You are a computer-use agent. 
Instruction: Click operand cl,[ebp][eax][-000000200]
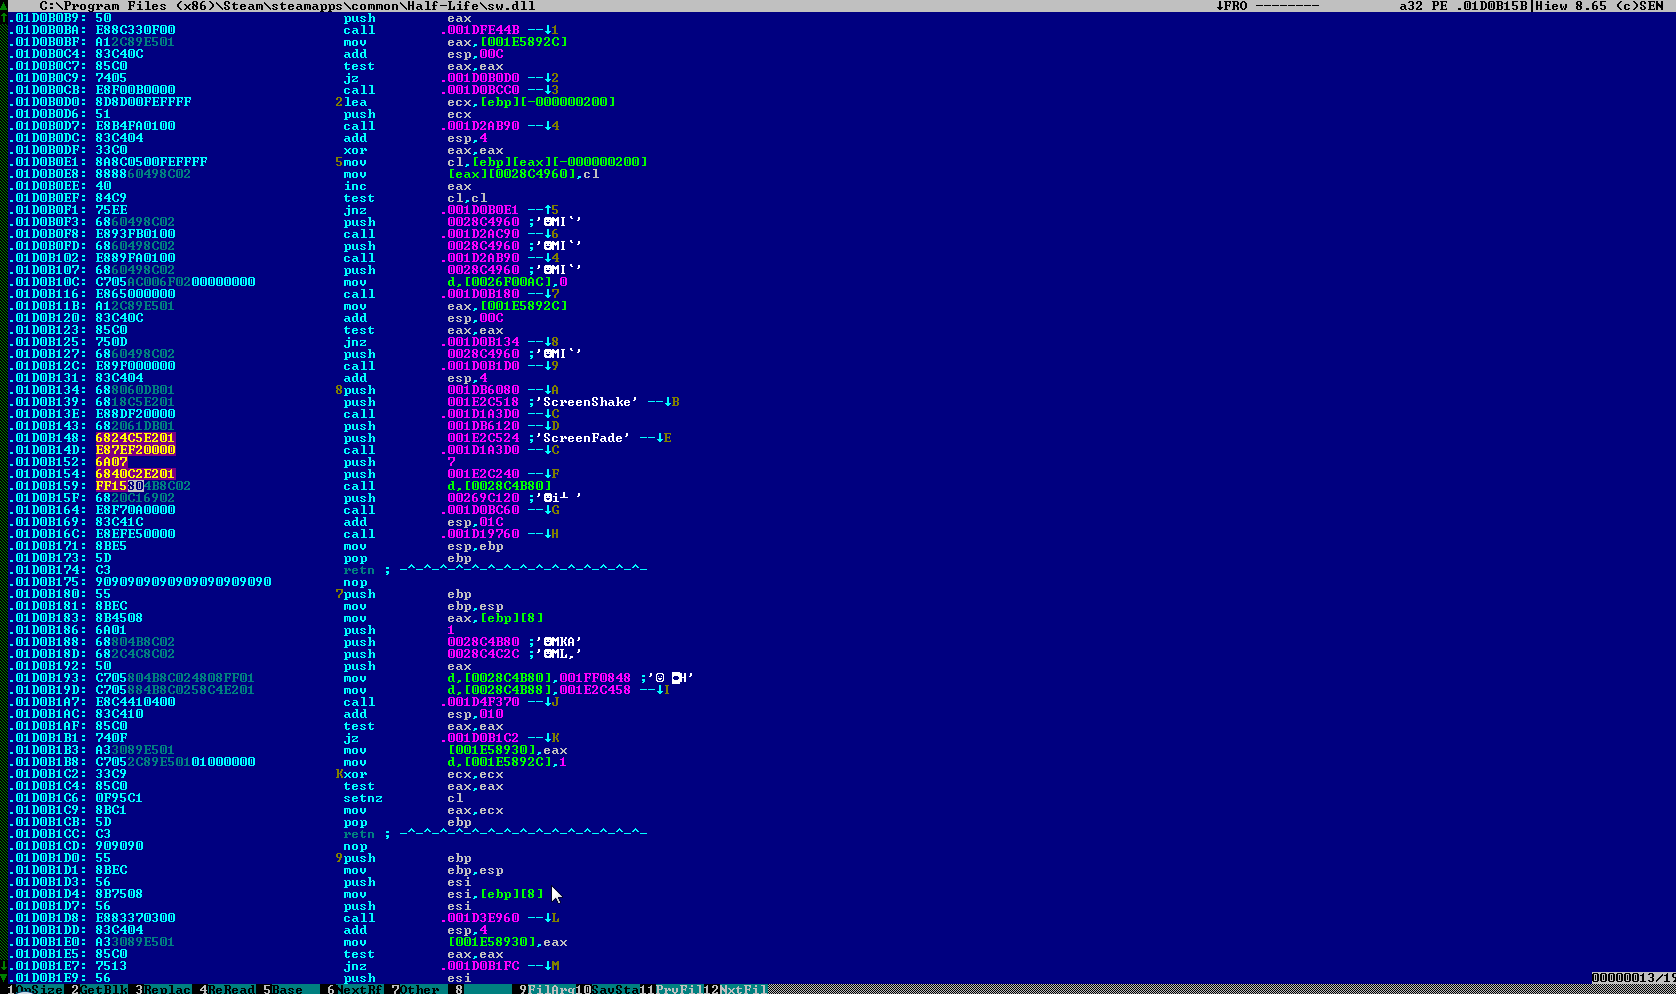(548, 162)
